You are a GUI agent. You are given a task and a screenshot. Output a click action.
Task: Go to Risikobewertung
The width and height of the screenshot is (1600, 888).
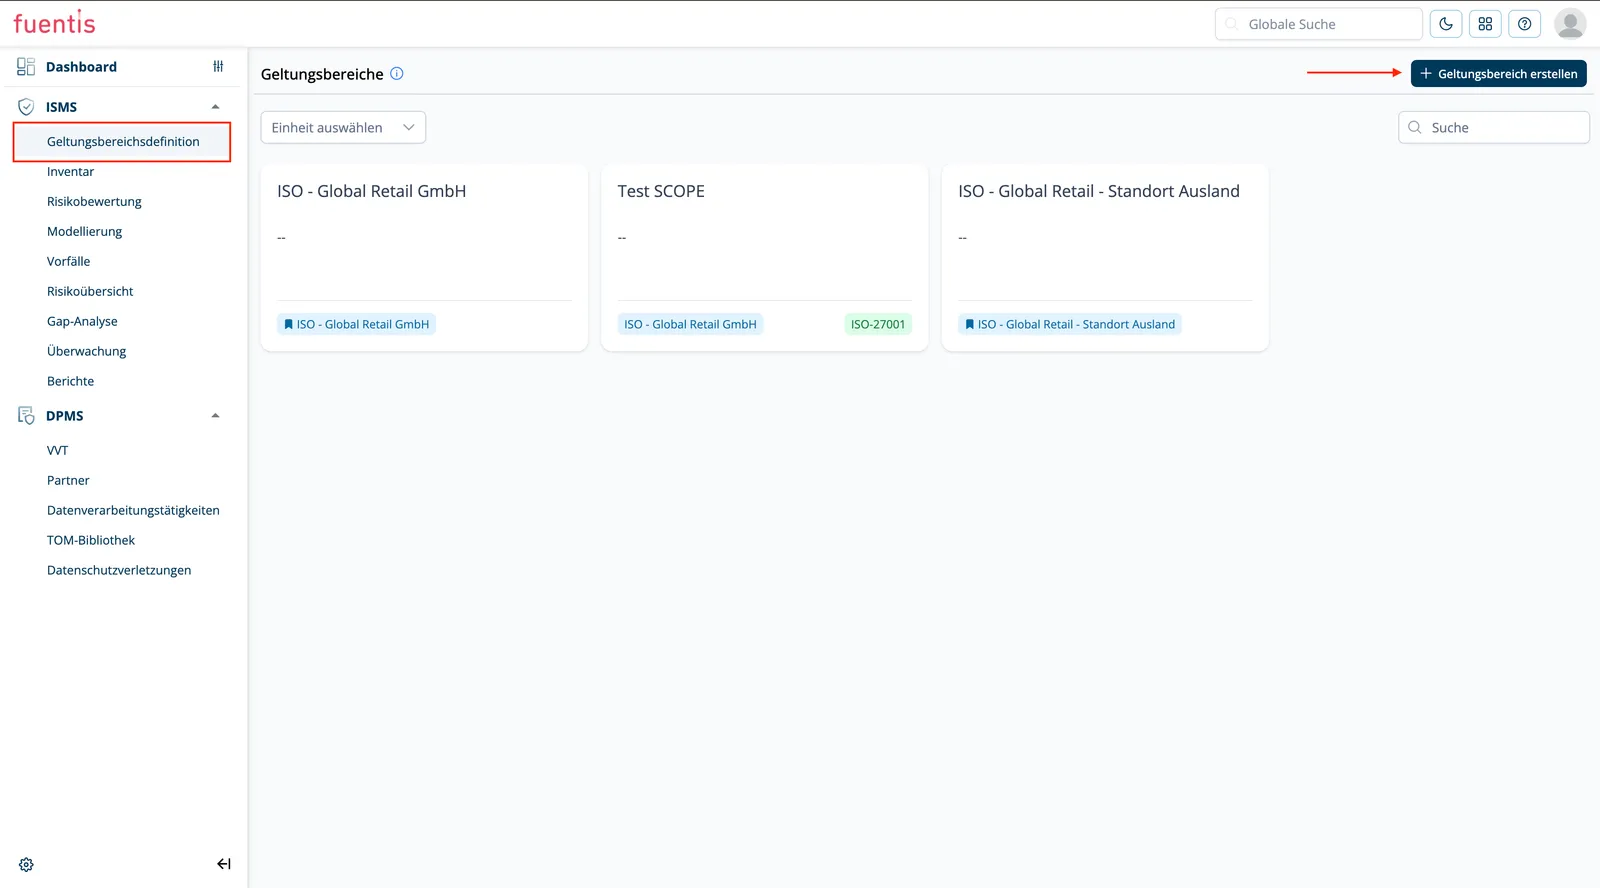tap(94, 202)
